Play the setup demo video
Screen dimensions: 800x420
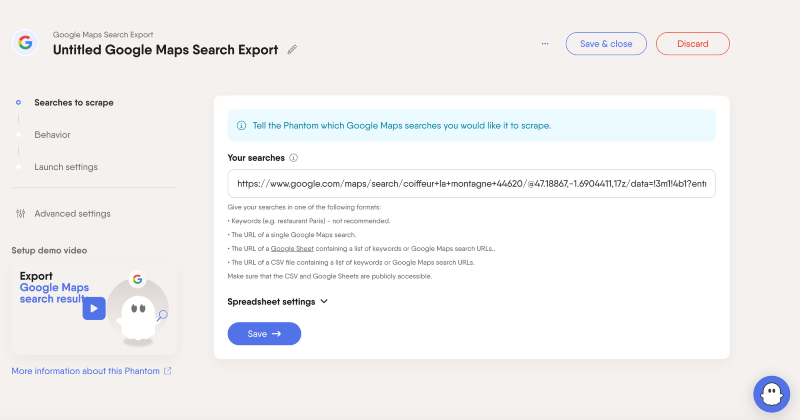click(x=94, y=309)
